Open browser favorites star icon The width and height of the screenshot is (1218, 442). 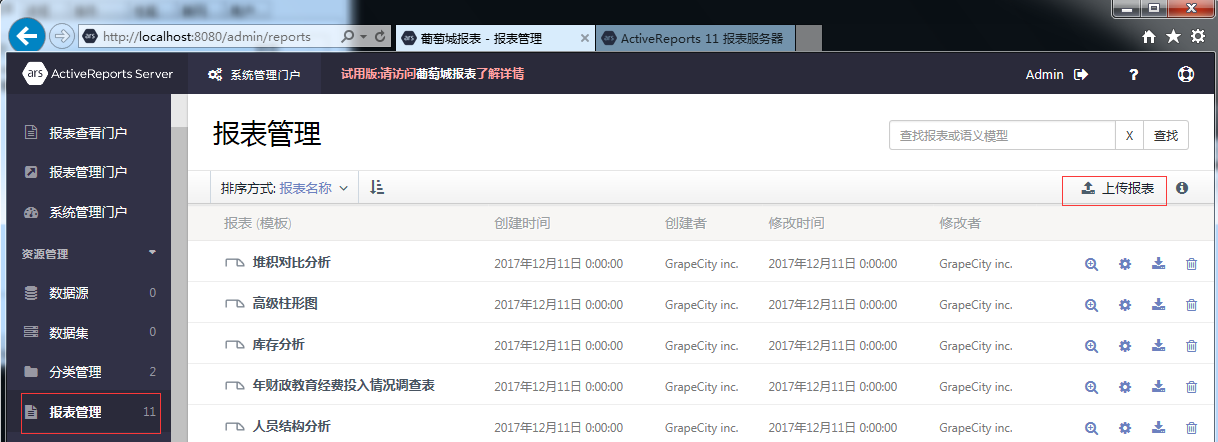[x=1173, y=36]
